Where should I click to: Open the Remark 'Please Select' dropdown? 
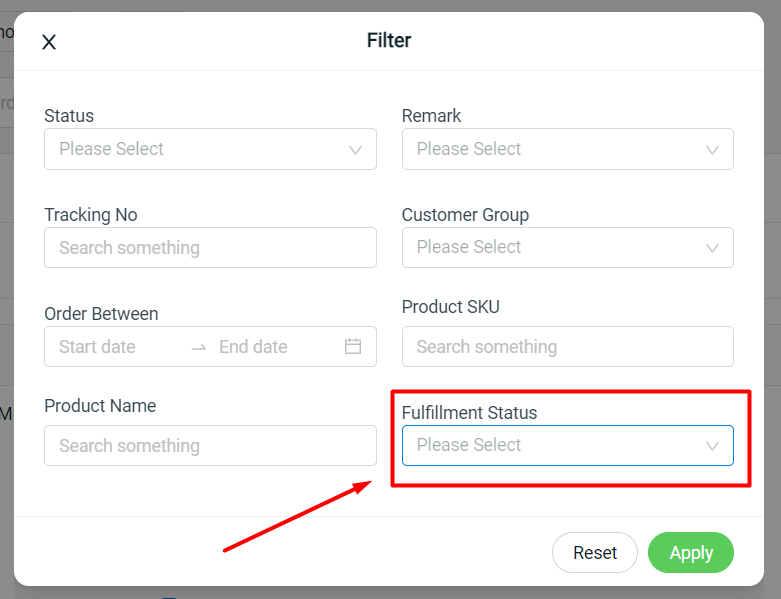click(568, 149)
